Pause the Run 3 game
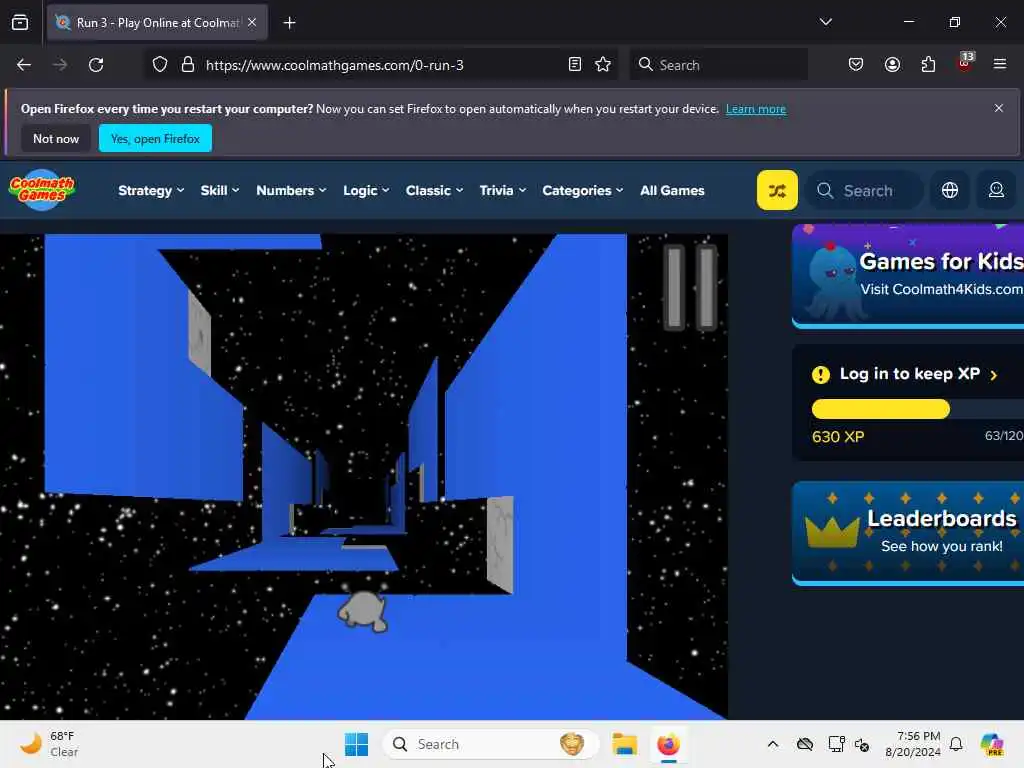The height and width of the screenshot is (768, 1024). pos(690,287)
